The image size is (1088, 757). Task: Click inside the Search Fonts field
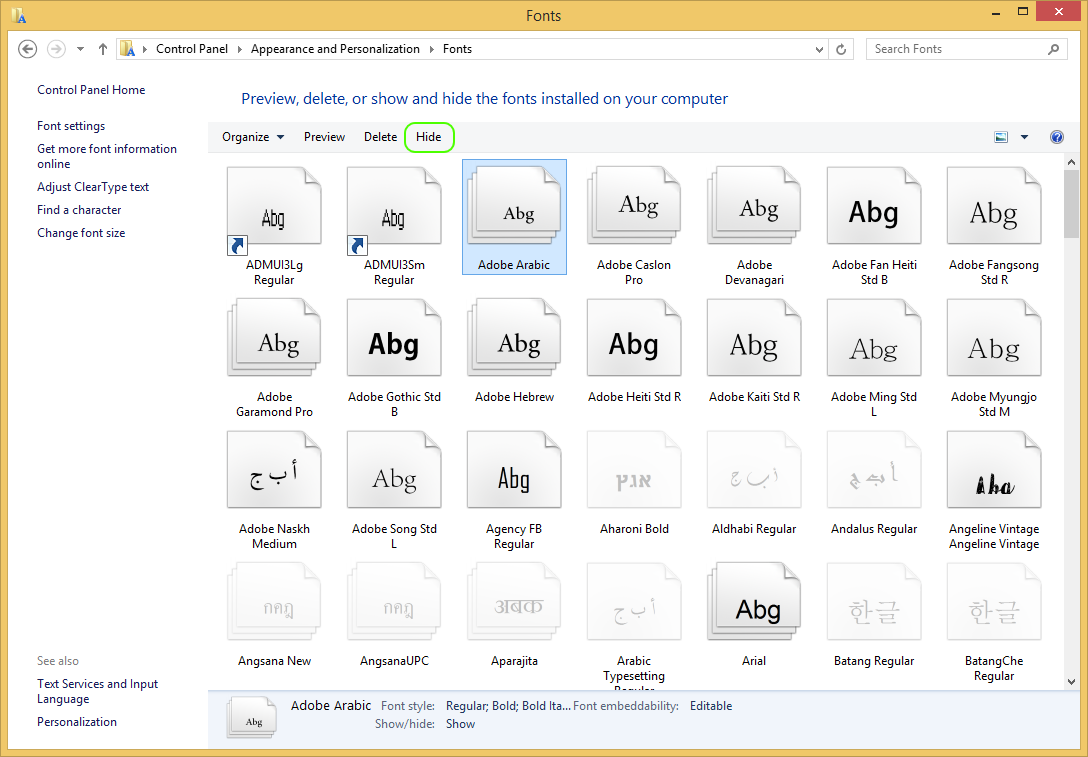point(950,48)
